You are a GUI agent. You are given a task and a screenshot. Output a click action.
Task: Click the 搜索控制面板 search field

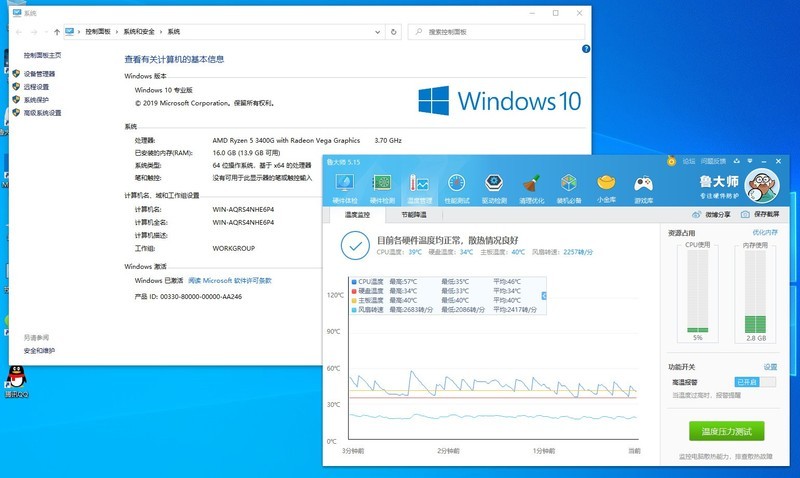[496, 32]
